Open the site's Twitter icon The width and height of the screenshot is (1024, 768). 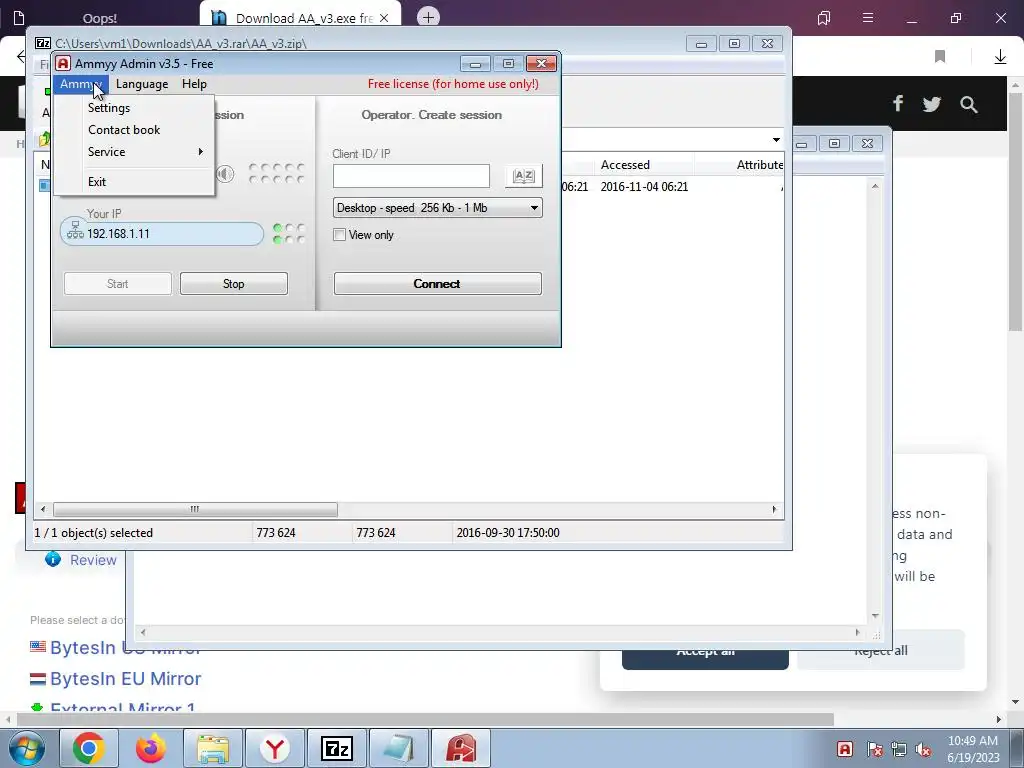(x=932, y=104)
